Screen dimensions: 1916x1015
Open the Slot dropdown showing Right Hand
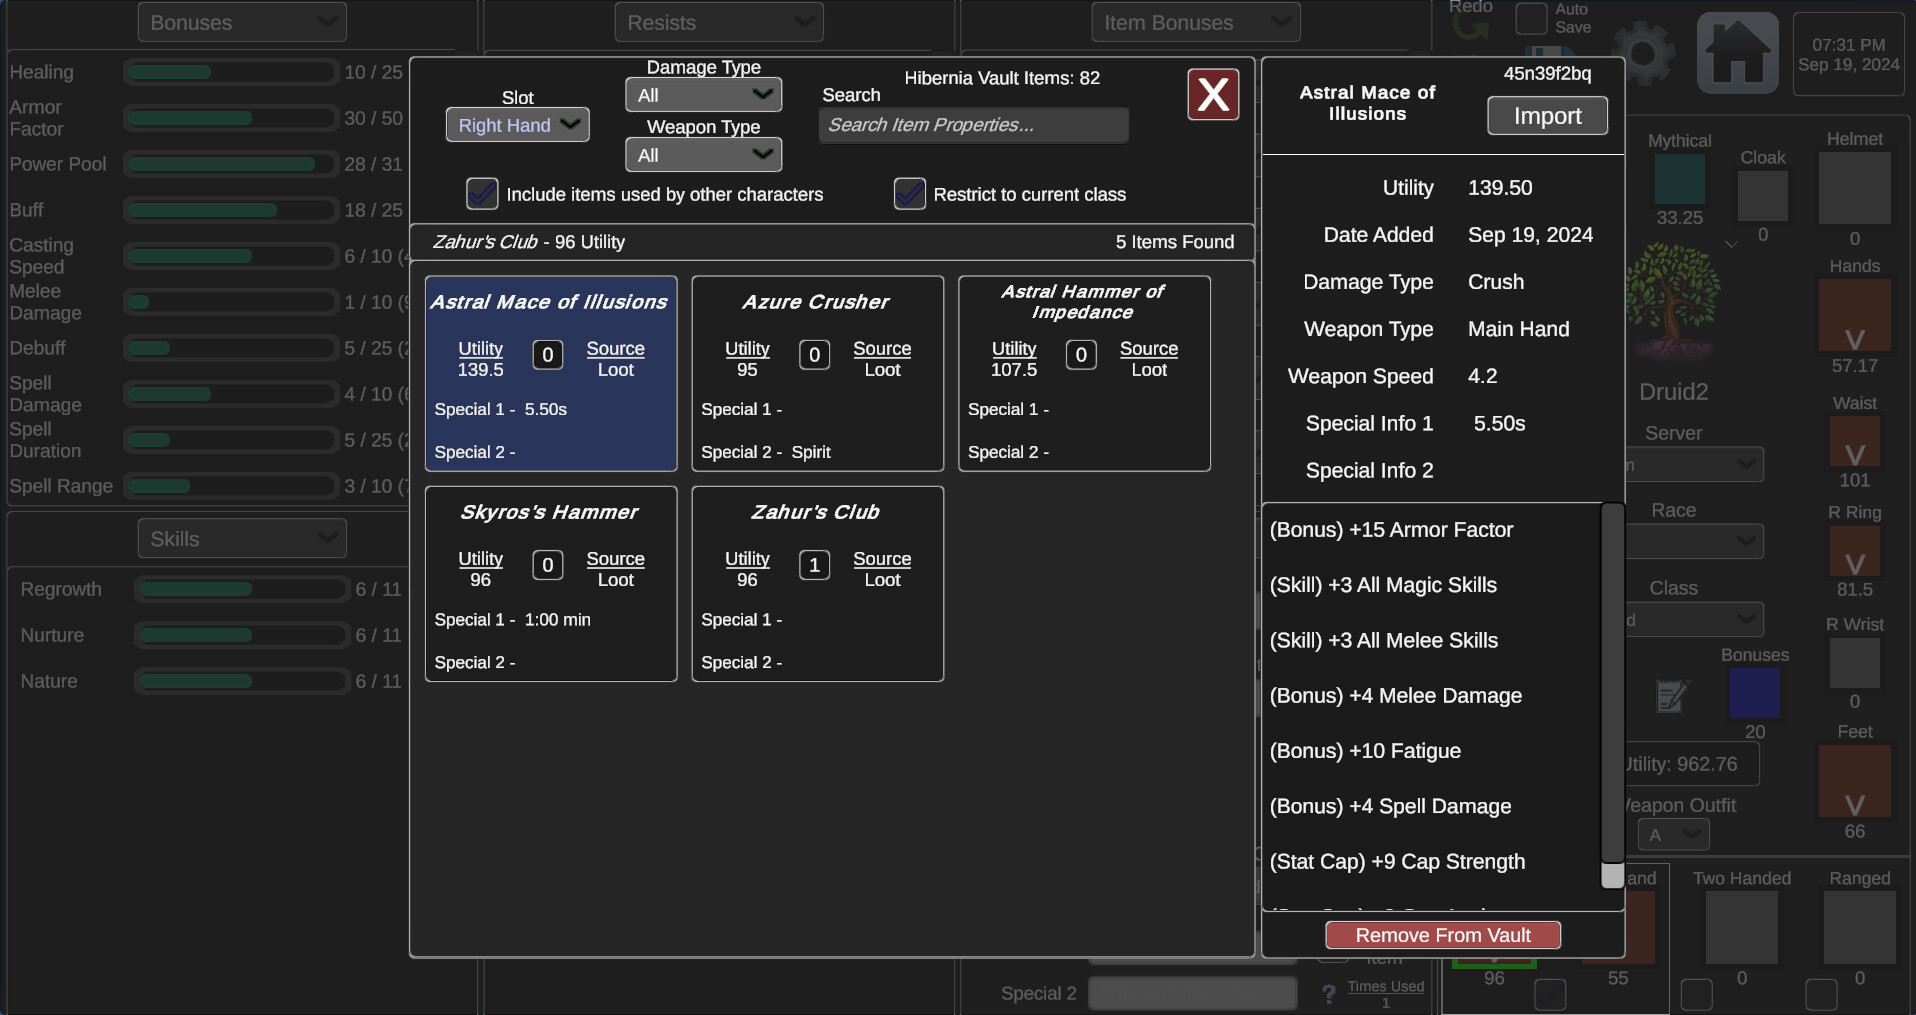pyautogui.click(x=516, y=124)
